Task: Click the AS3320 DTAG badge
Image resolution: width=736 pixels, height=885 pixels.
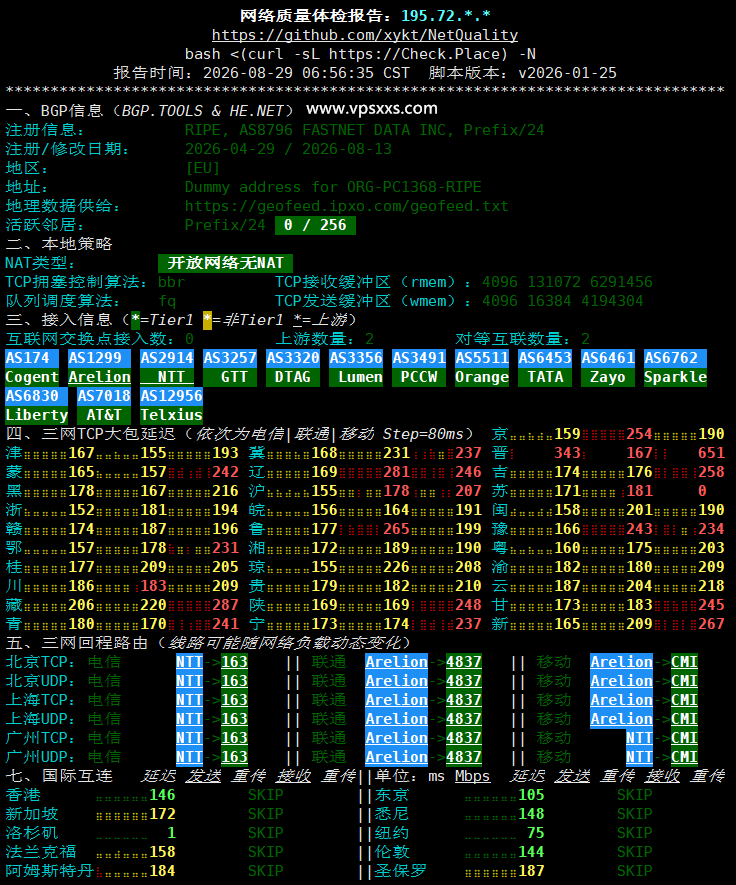Action: (x=293, y=367)
